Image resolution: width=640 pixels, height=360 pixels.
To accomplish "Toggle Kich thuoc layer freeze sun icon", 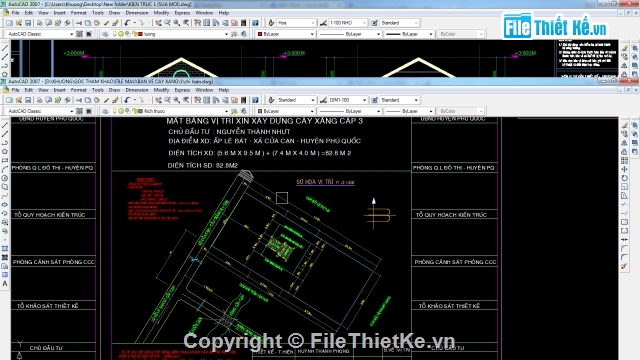I will tap(121, 111).
